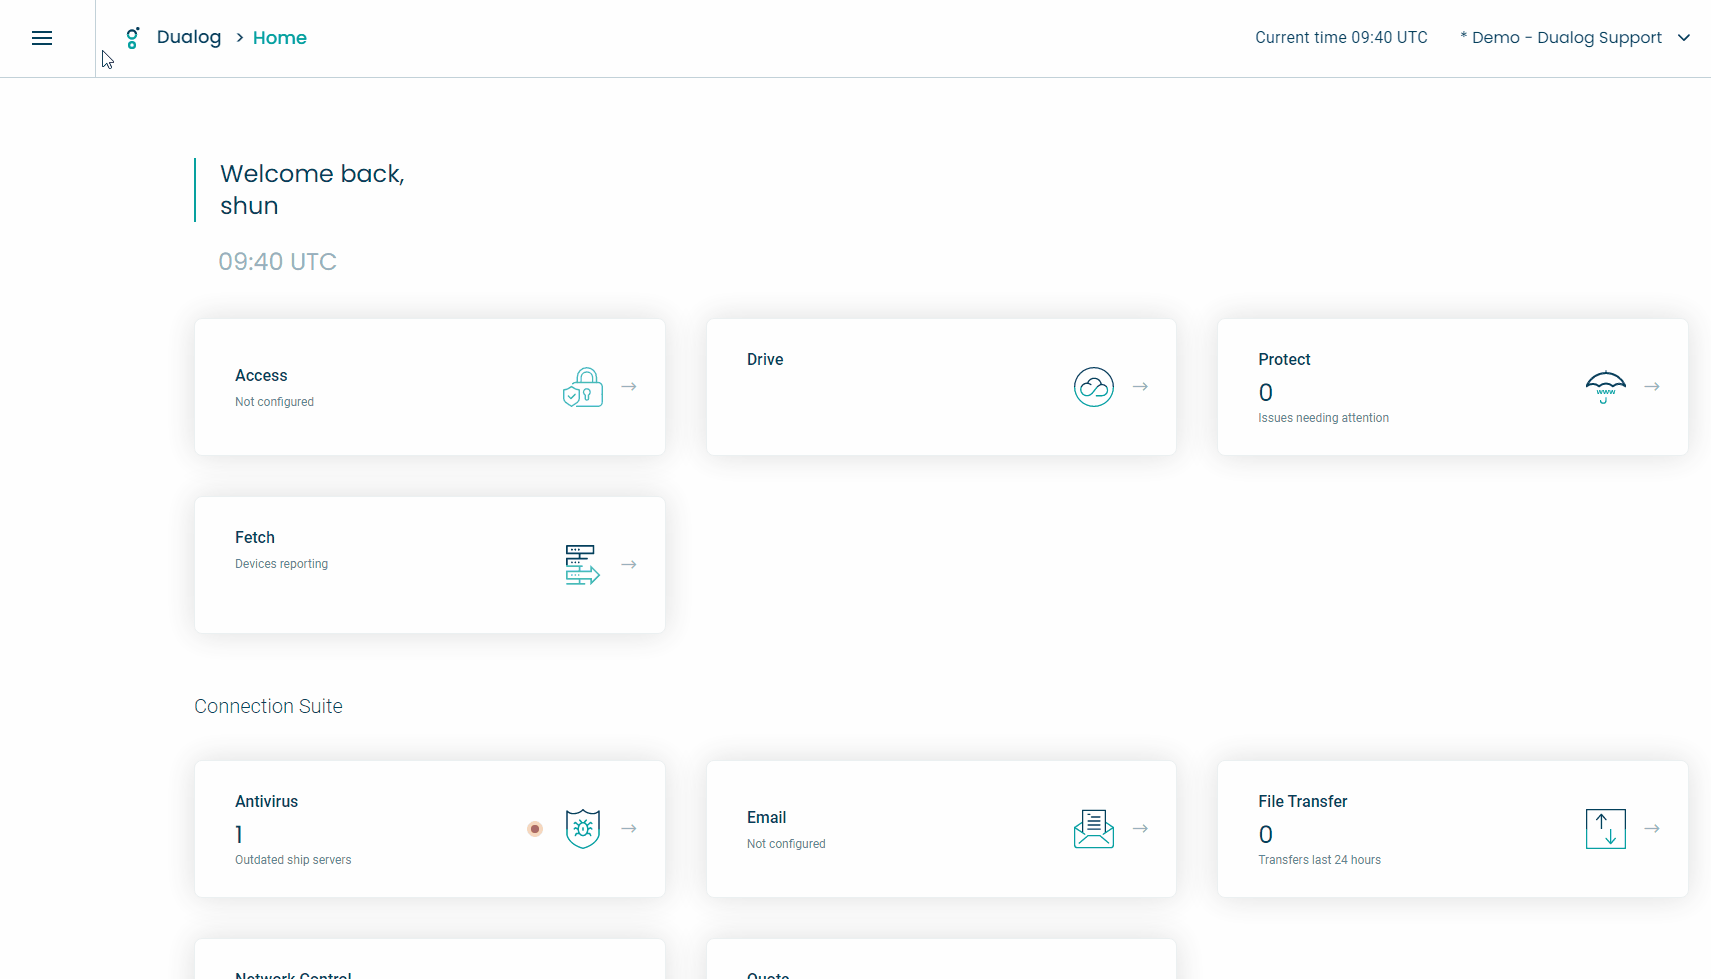
Task: Navigate to Drive using its arrow
Action: [x=1141, y=386]
